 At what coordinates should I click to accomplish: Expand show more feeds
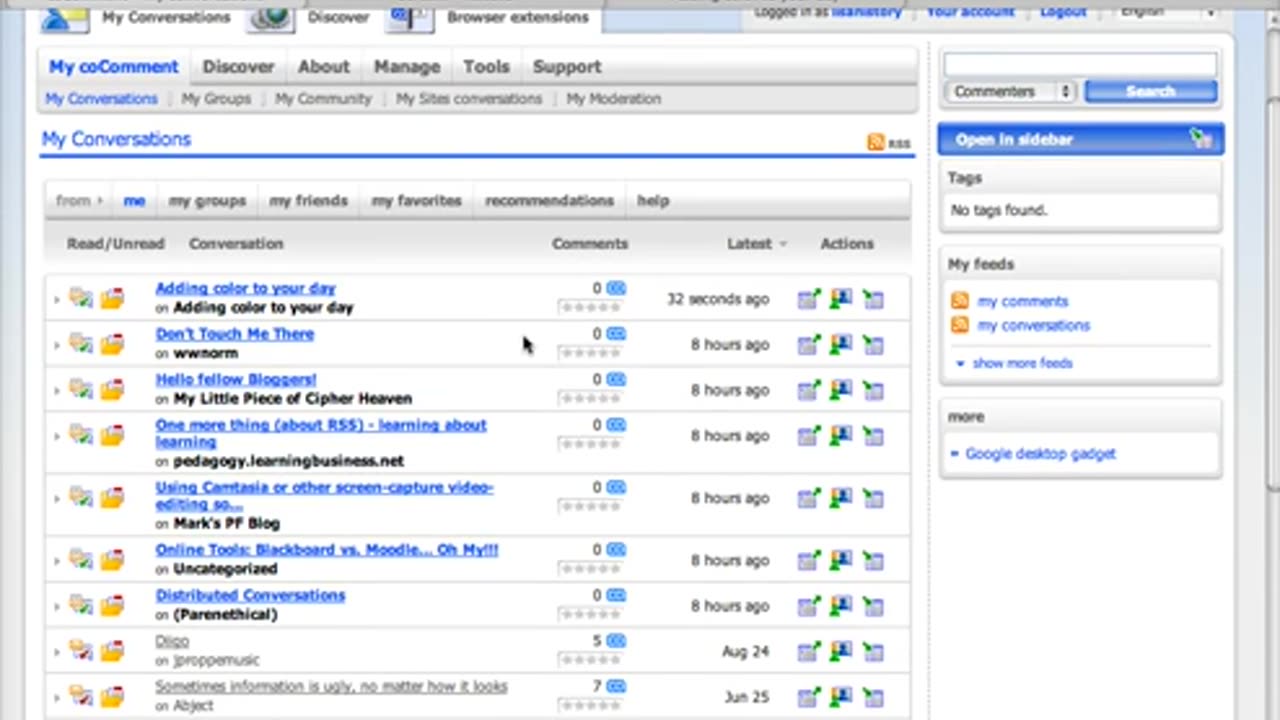click(1022, 363)
